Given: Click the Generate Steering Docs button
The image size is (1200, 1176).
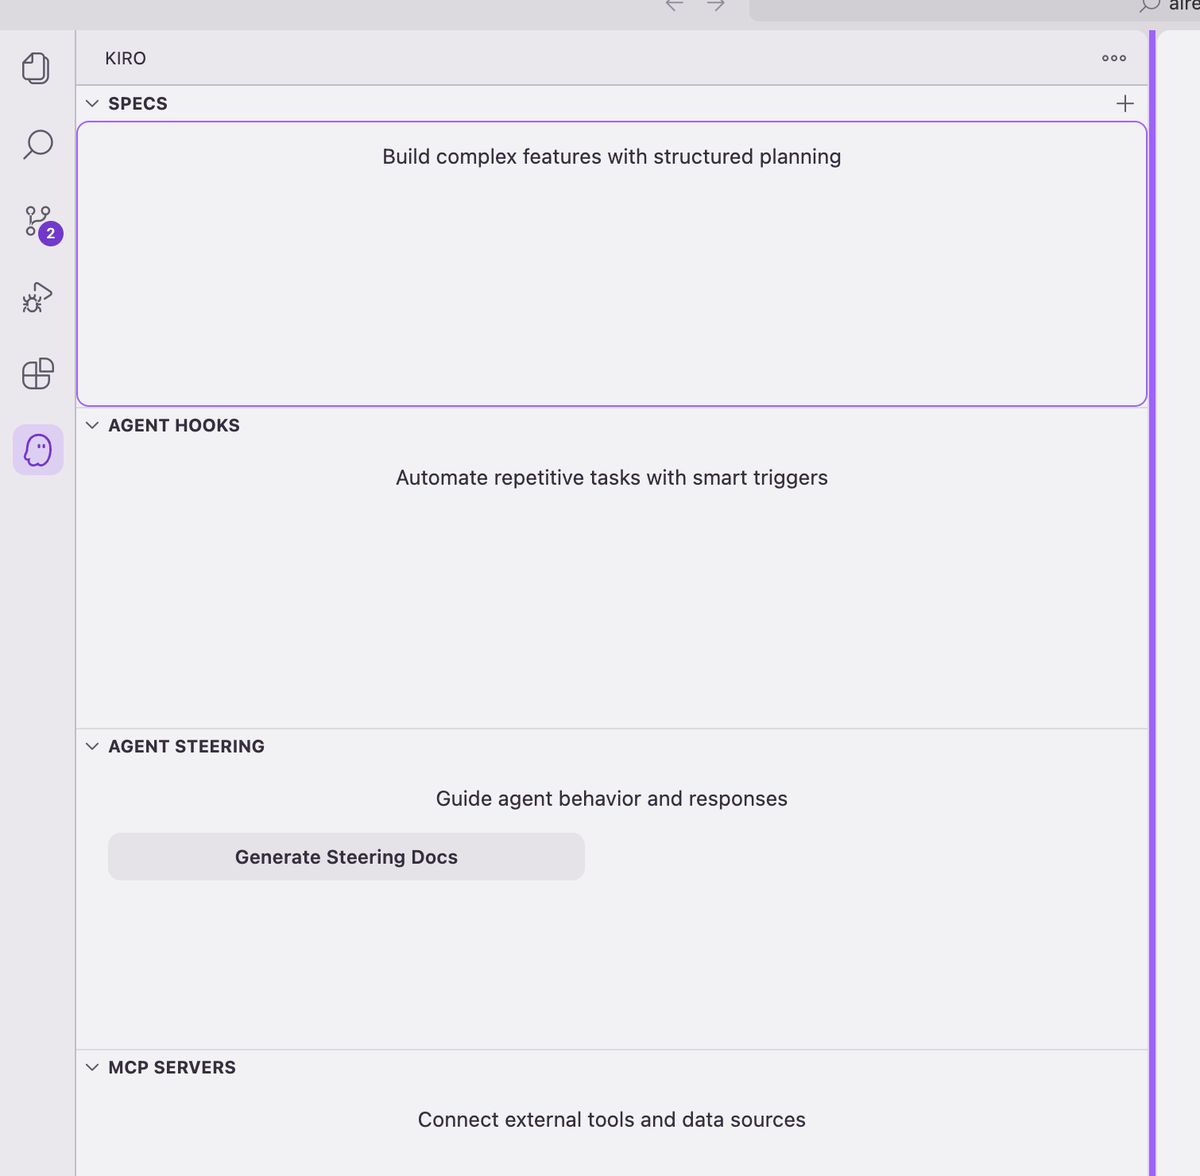Looking at the screenshot, I should (x=346, y=856).
